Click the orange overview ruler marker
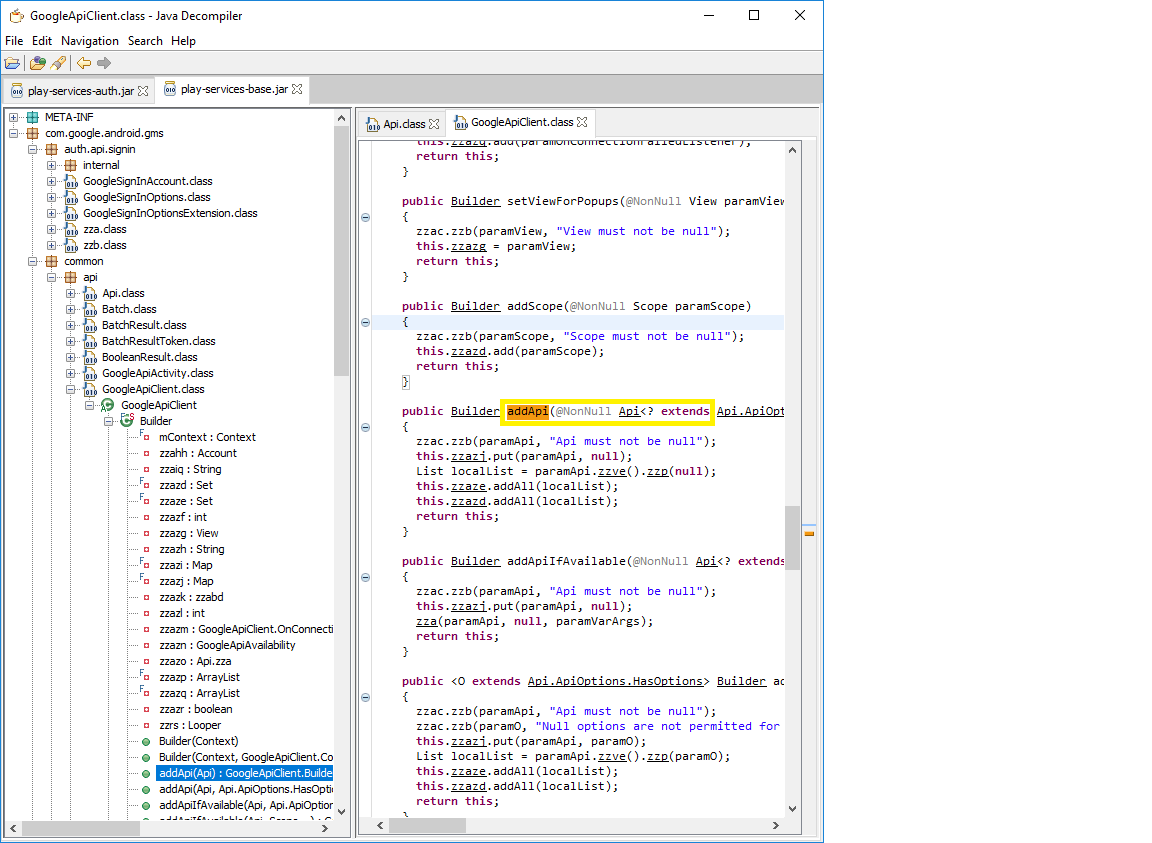This screenshot has height=843, width=1152. click(809, 534)
